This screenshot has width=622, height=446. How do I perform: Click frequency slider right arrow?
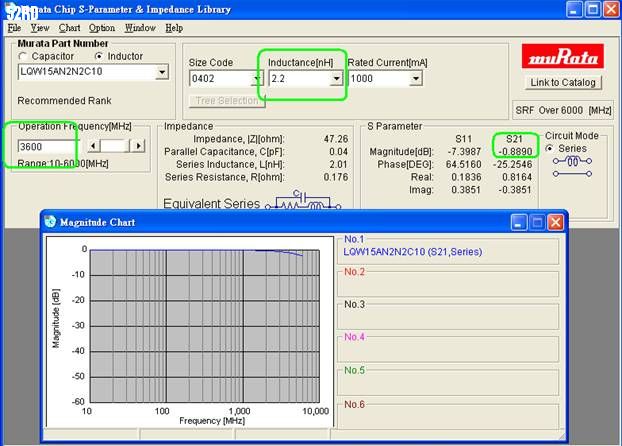tap(138, 146)
